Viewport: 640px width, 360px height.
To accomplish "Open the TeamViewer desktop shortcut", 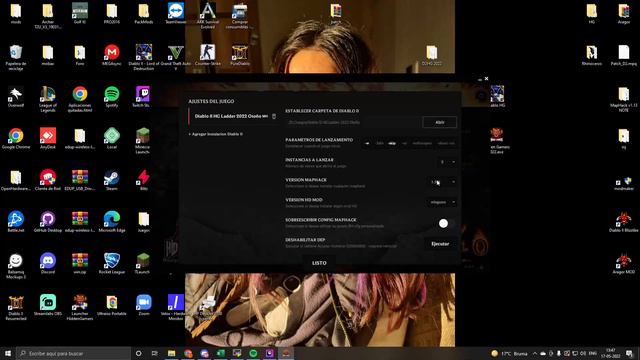I will point(176,13).
